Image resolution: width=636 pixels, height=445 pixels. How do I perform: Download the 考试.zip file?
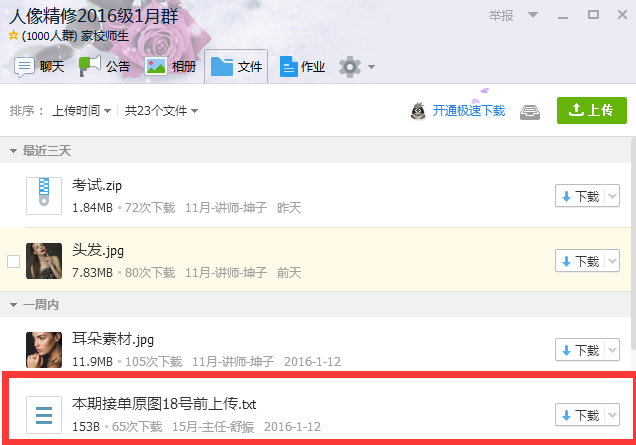click(x=580, y=196)
